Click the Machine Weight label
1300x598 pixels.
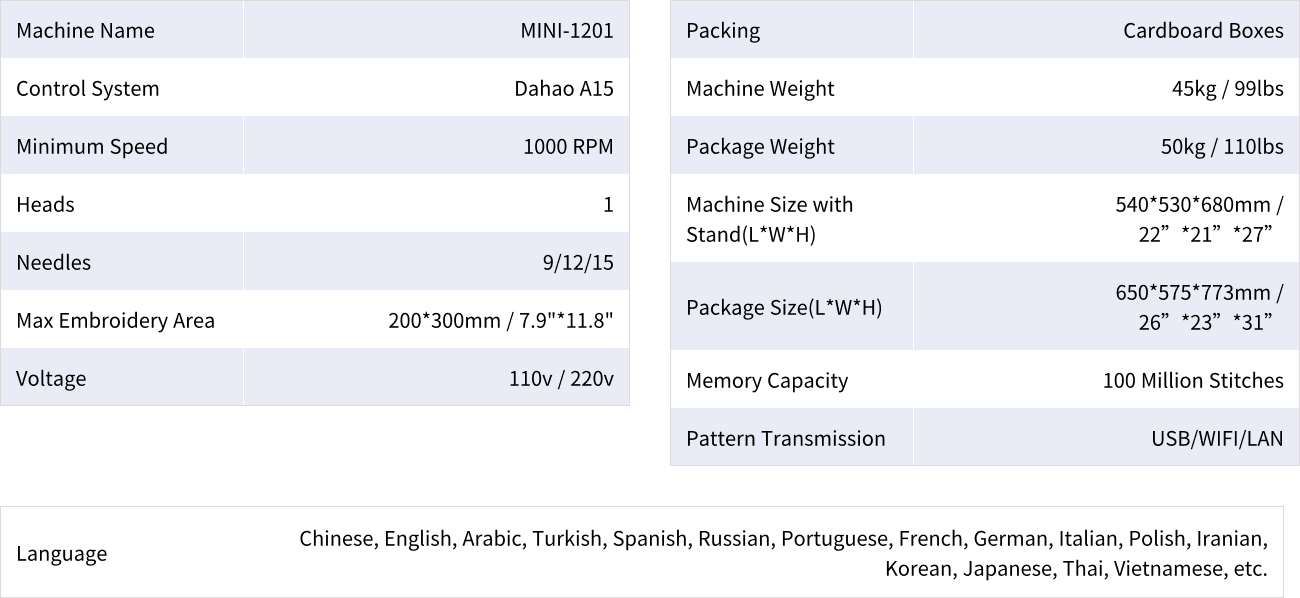pos(760,88)
